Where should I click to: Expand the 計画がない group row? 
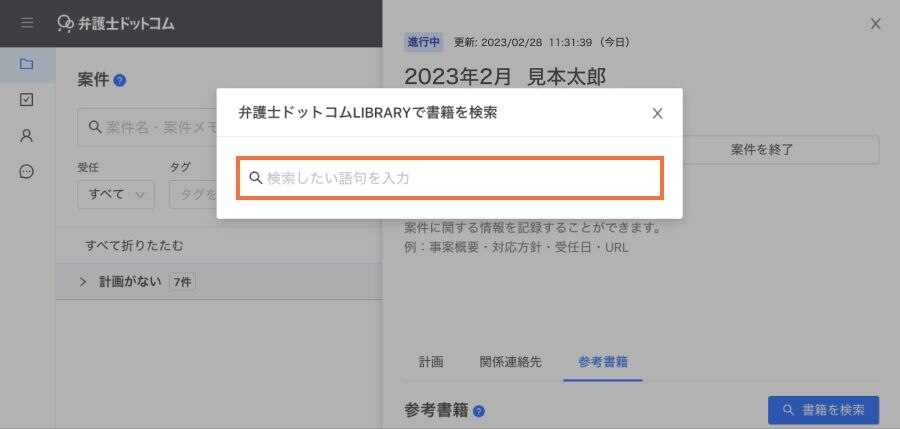219,282
